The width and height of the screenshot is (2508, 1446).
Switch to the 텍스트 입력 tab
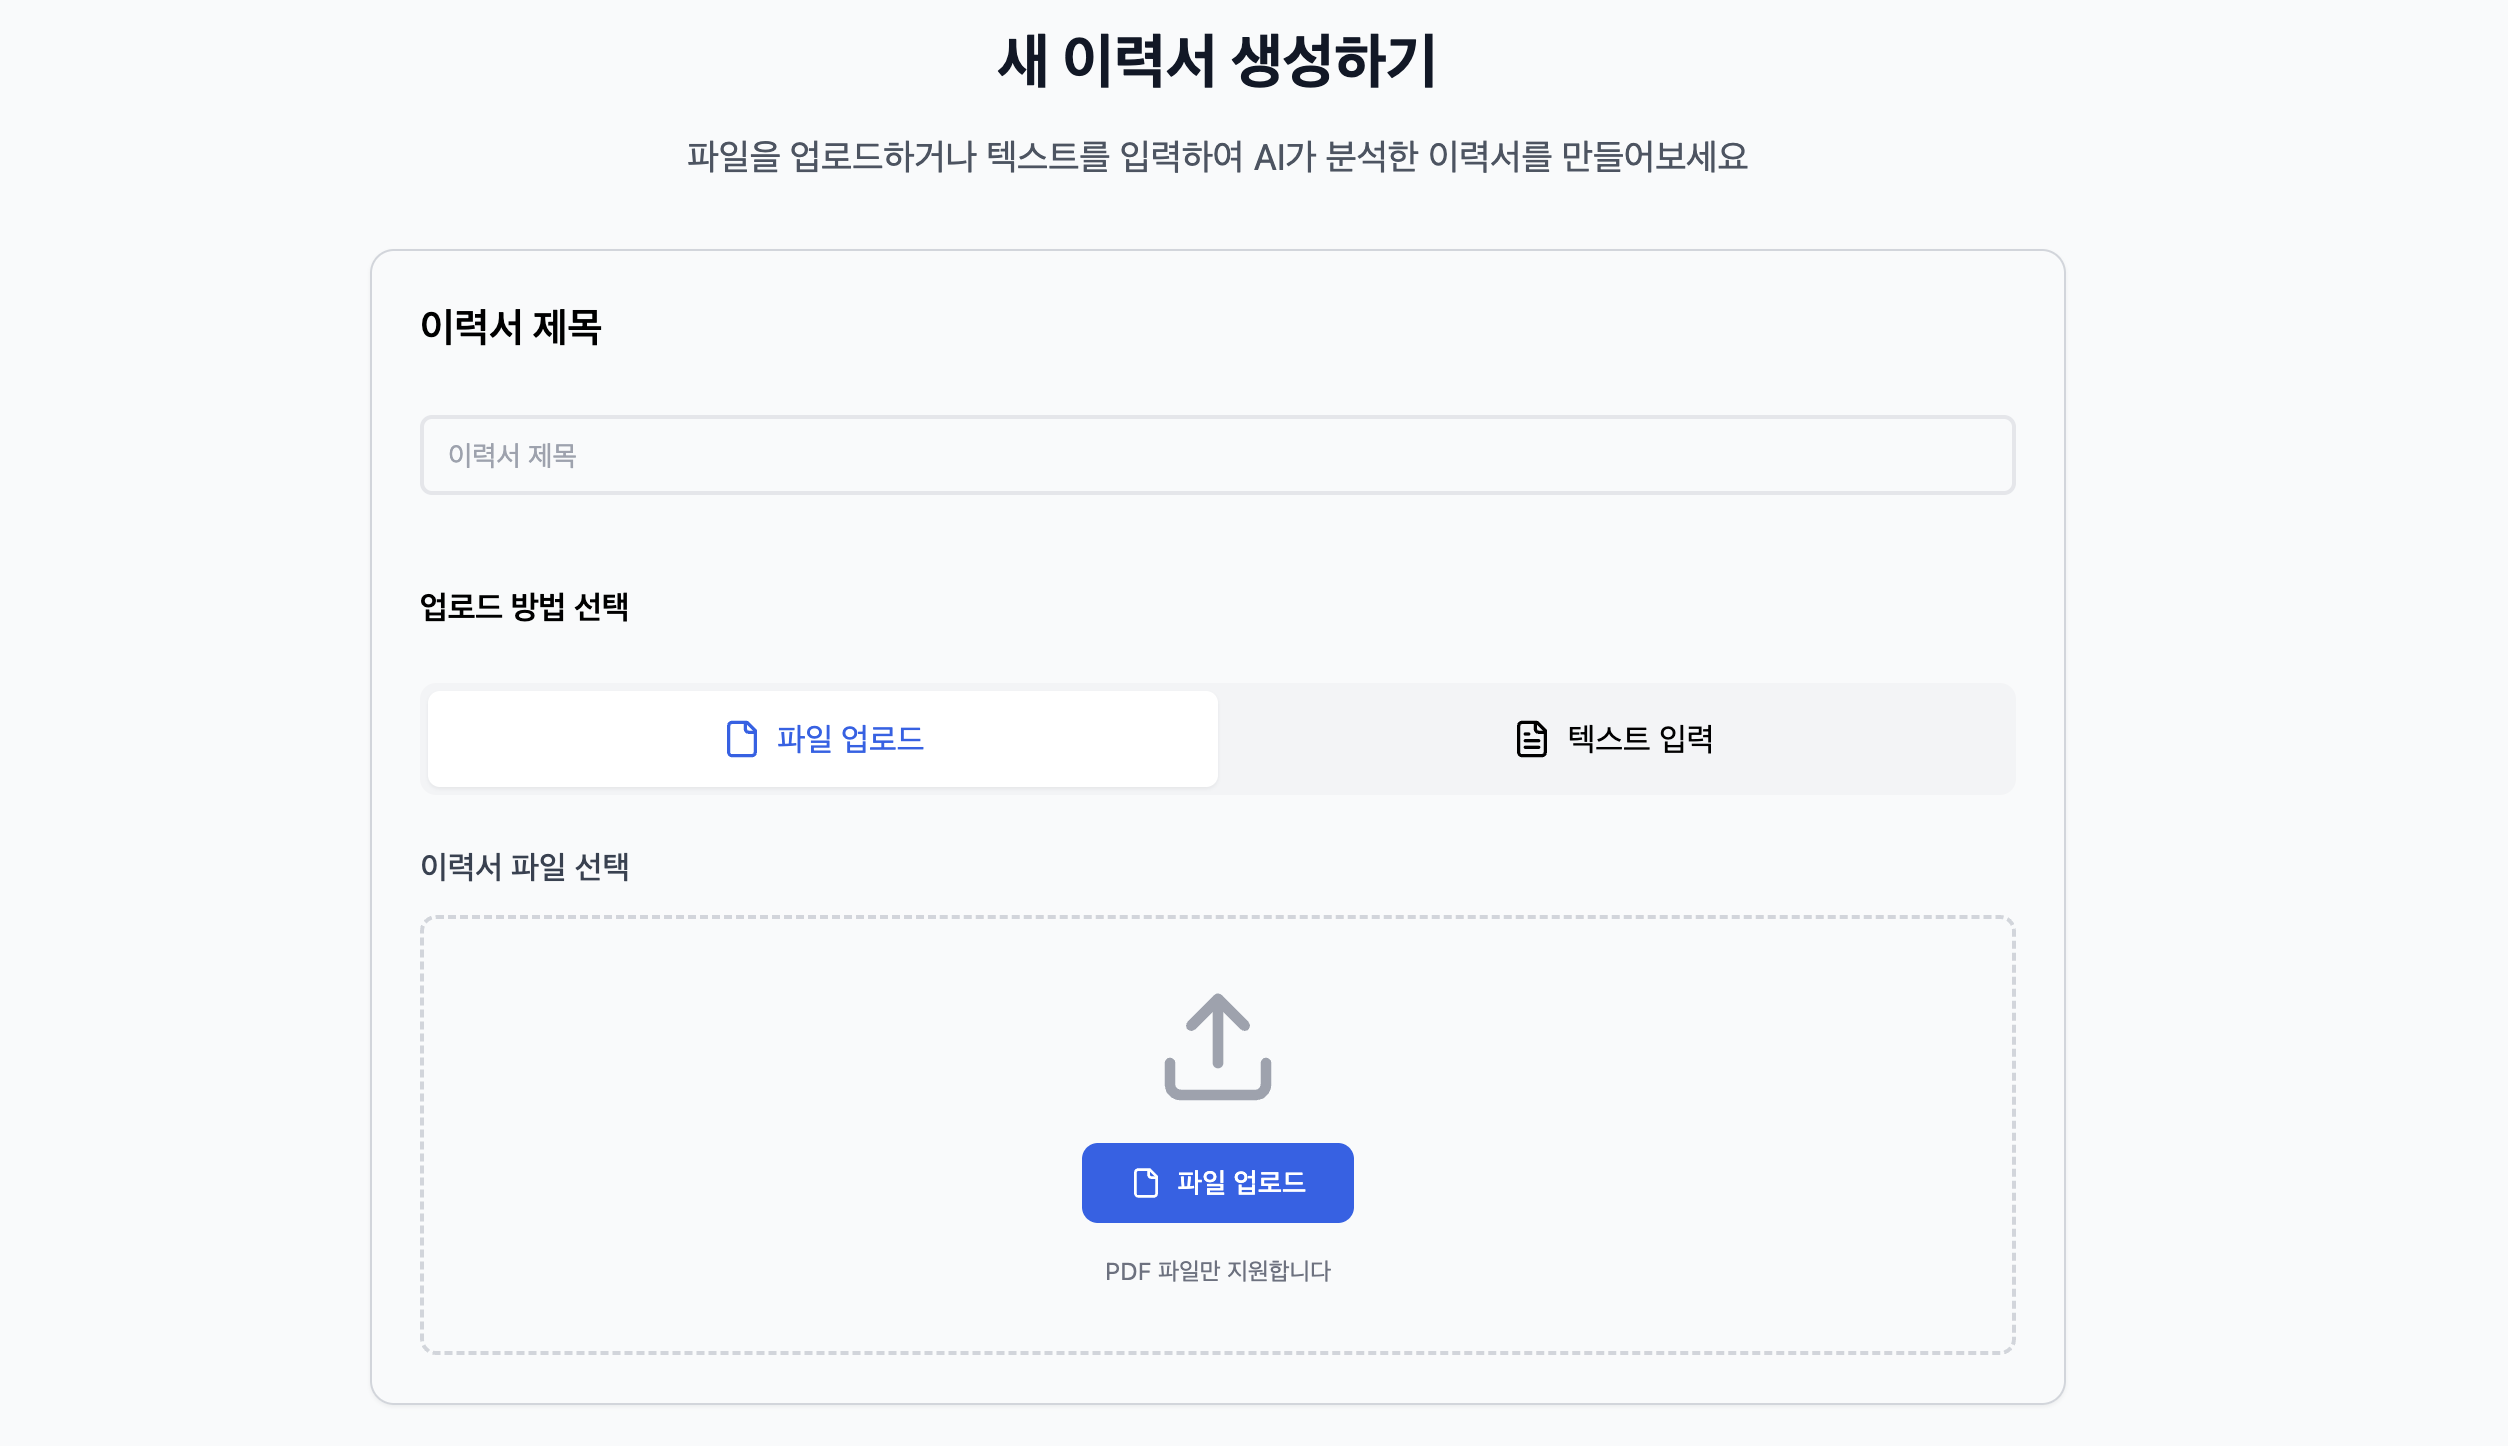tap(1615, 739)
